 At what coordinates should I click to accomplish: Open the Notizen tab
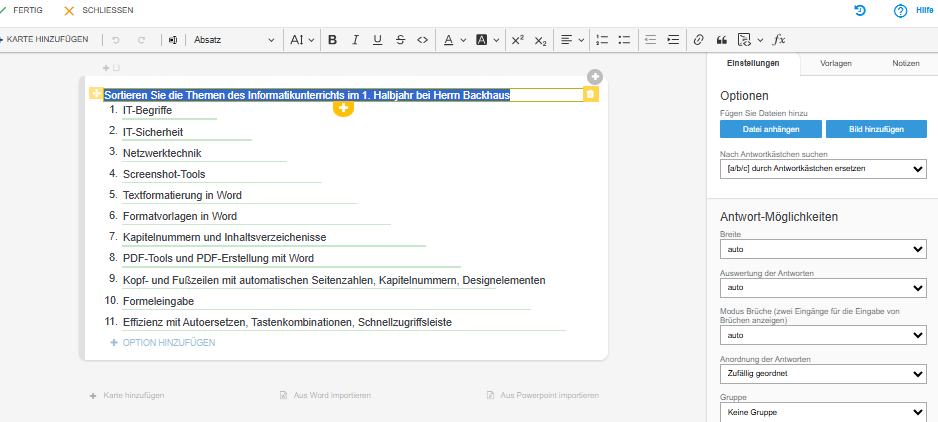click(x=905, y=63)
